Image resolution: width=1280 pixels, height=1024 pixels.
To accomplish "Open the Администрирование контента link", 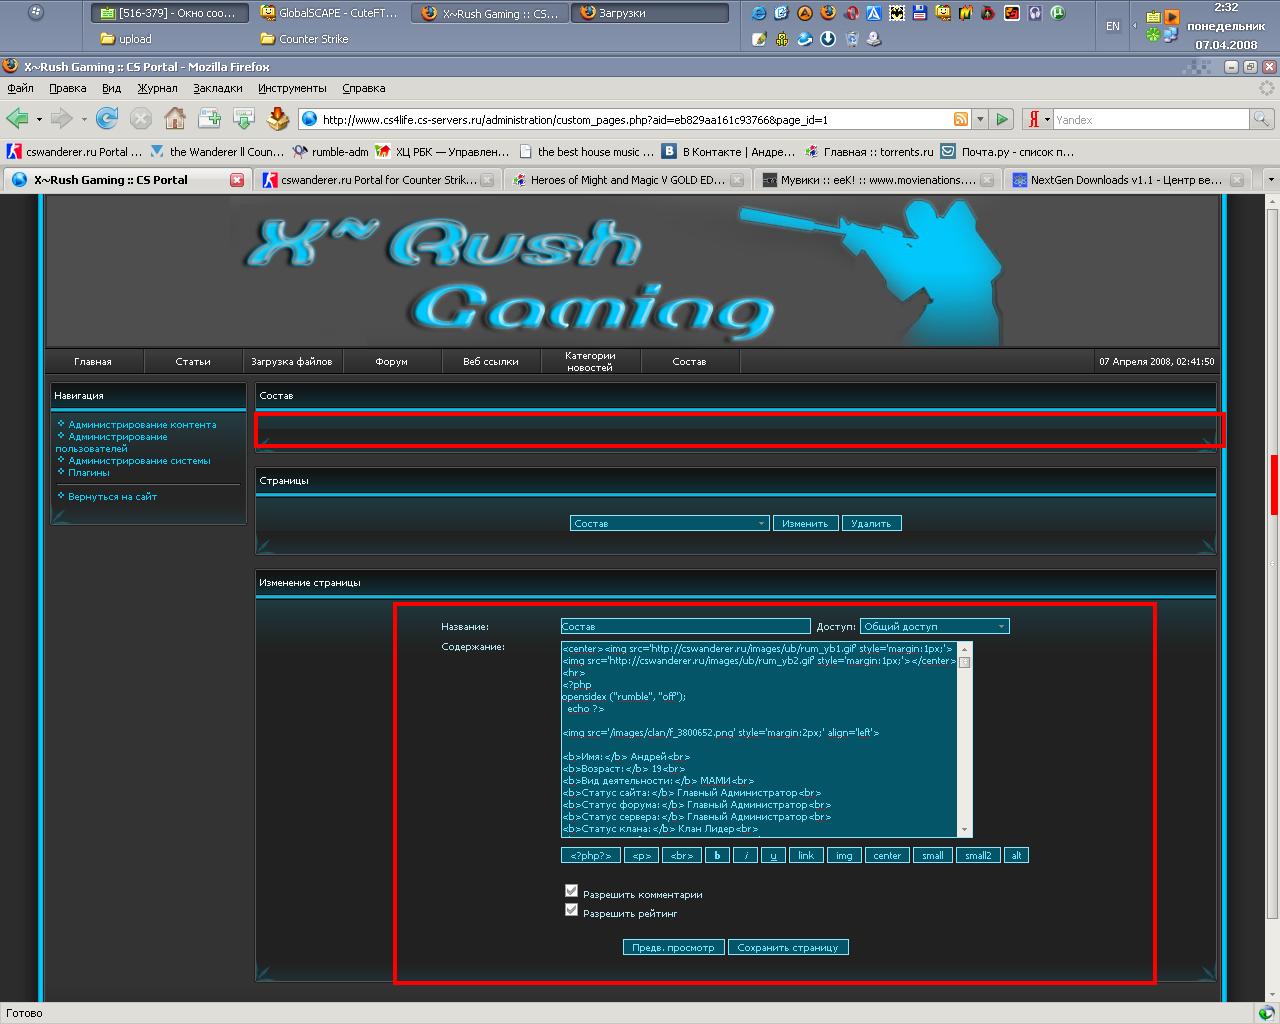I will [142, 424].
